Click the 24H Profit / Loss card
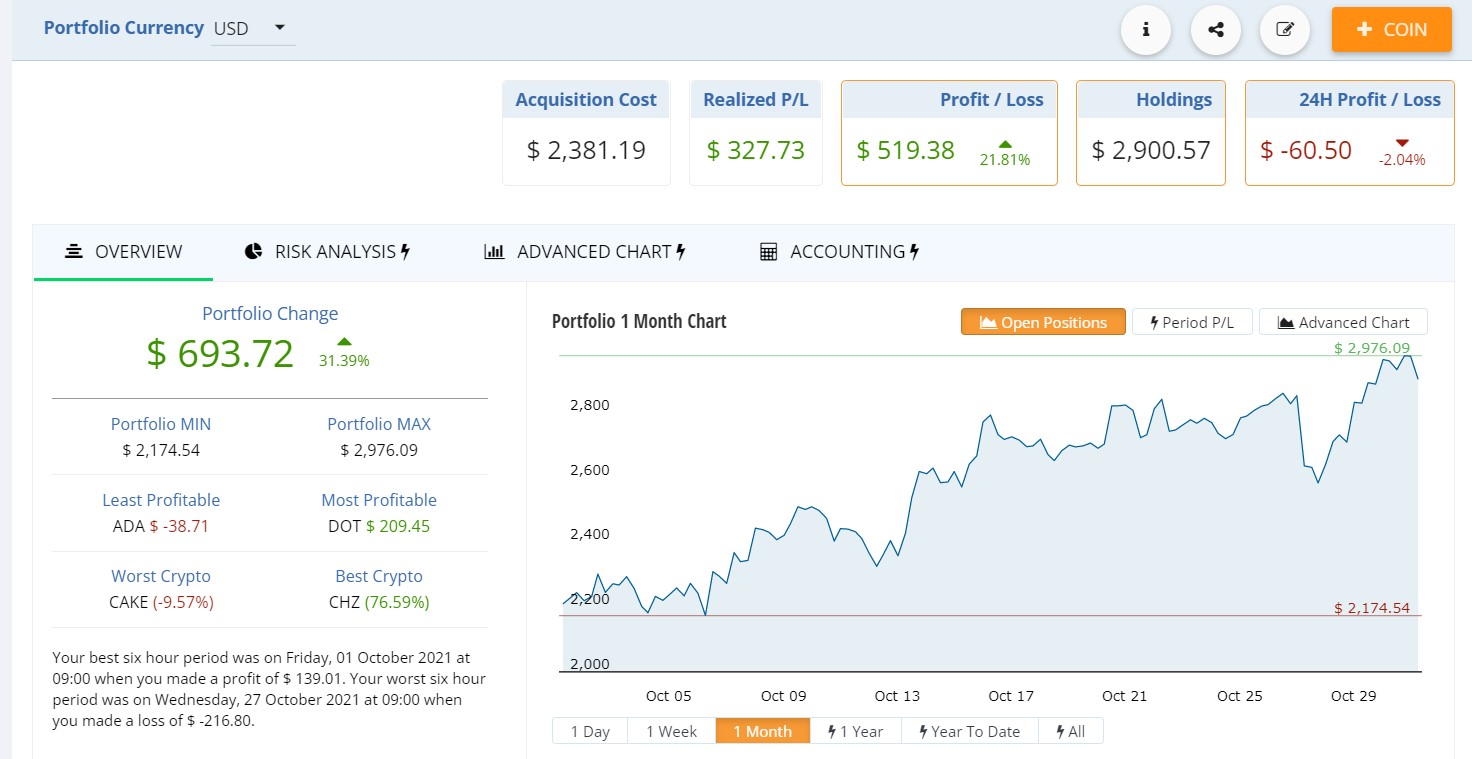 (x=1349, y=133)
